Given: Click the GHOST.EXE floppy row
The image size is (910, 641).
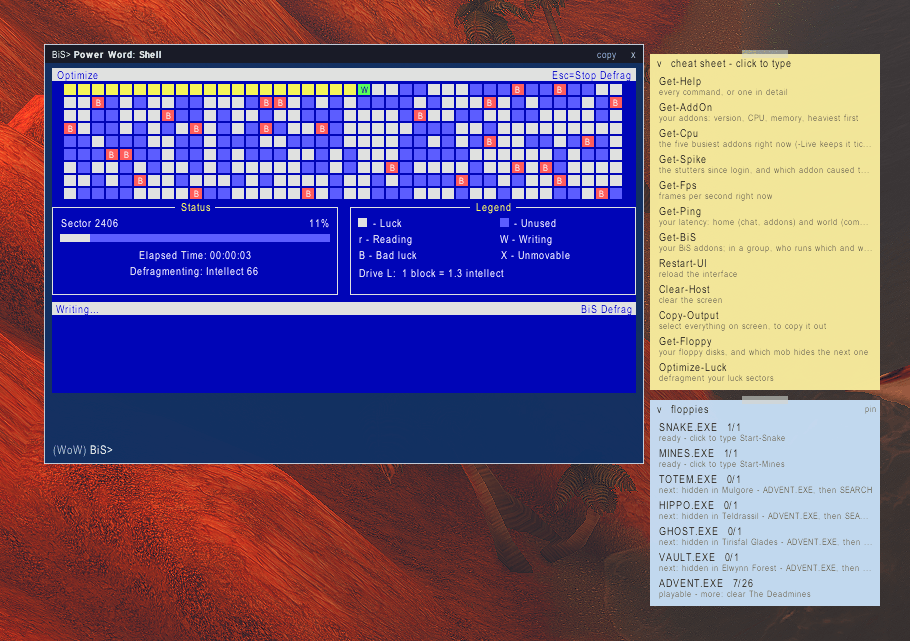Looking at the screenshot, I should click(765, 536).
